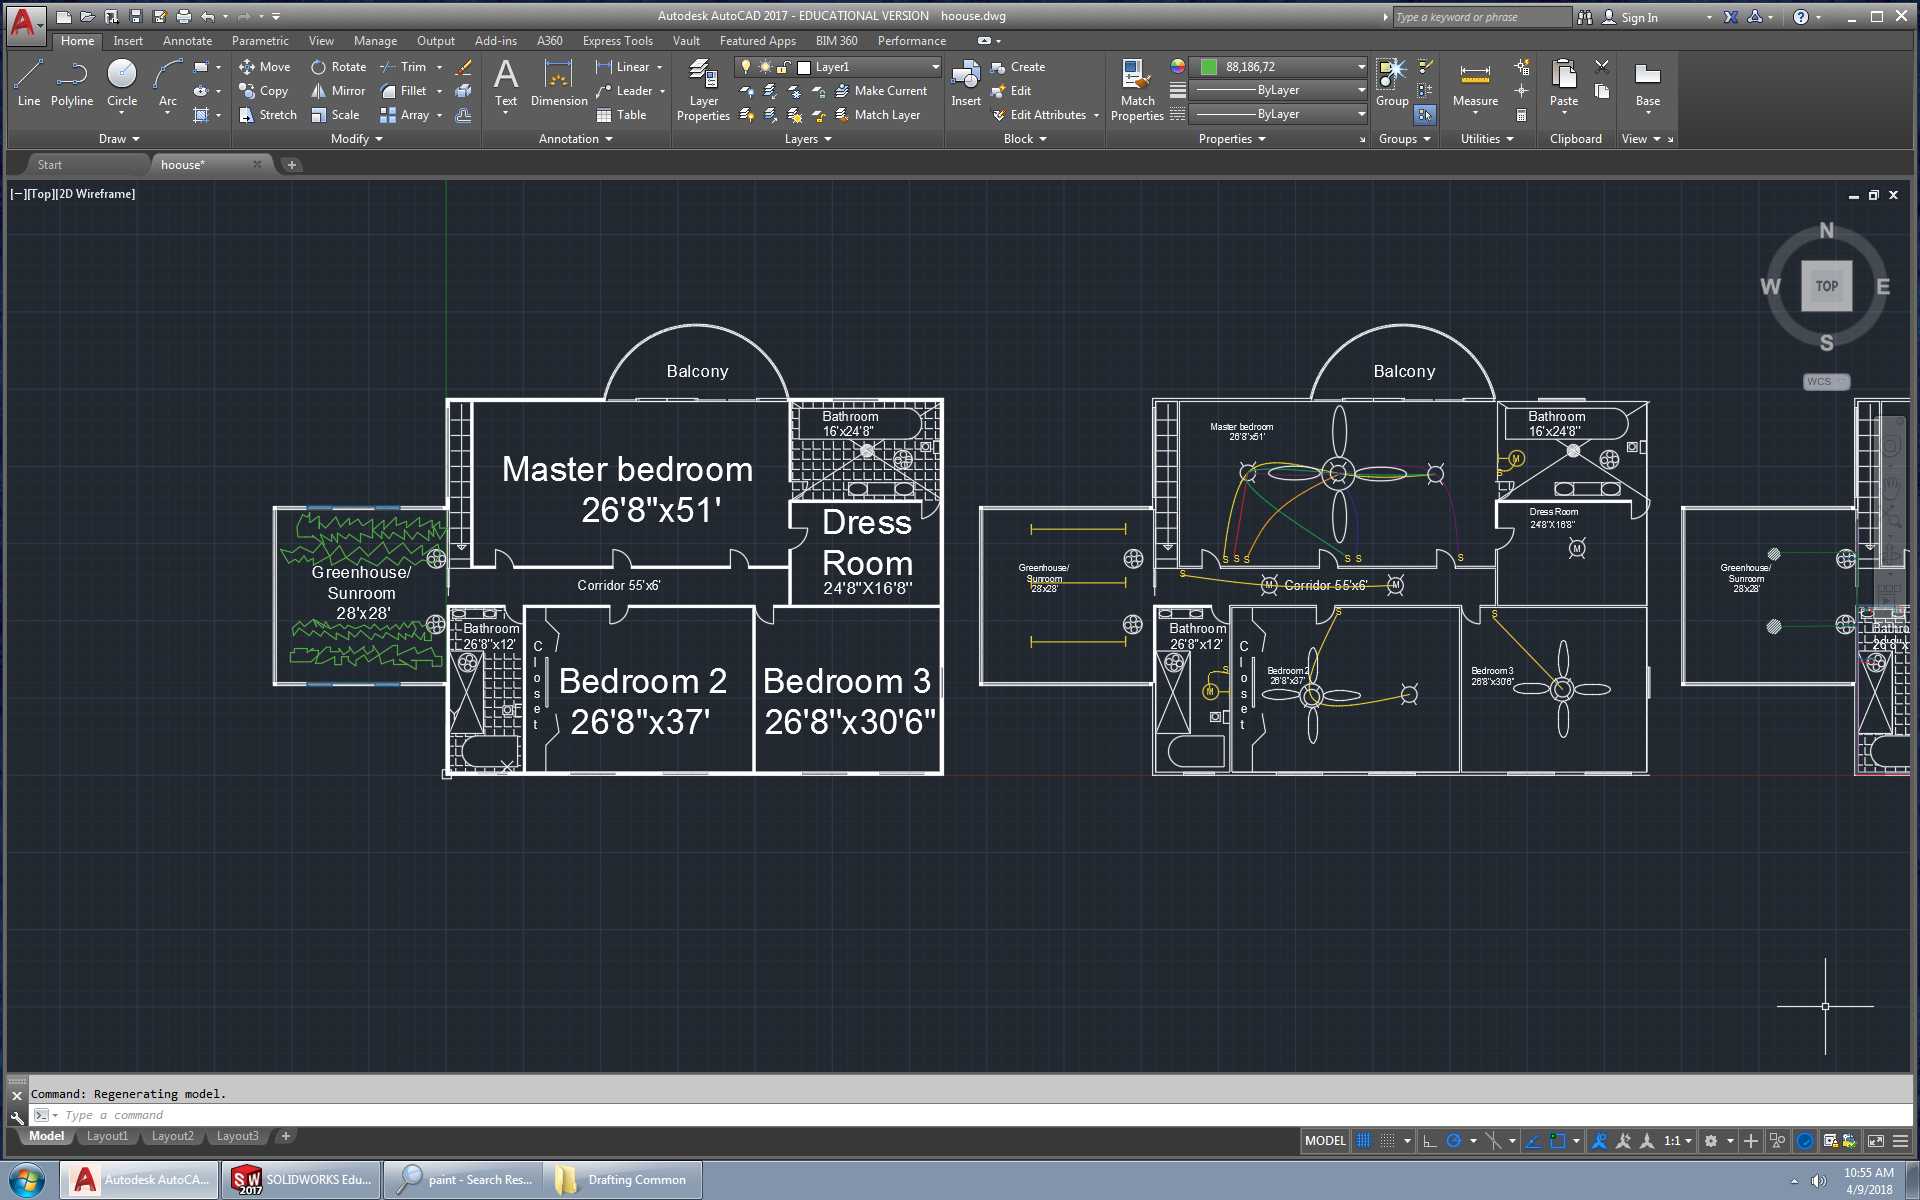Screen dimensions: 1920x1200
Task: Select the Line drawing tool
Action: coord(29,82)
